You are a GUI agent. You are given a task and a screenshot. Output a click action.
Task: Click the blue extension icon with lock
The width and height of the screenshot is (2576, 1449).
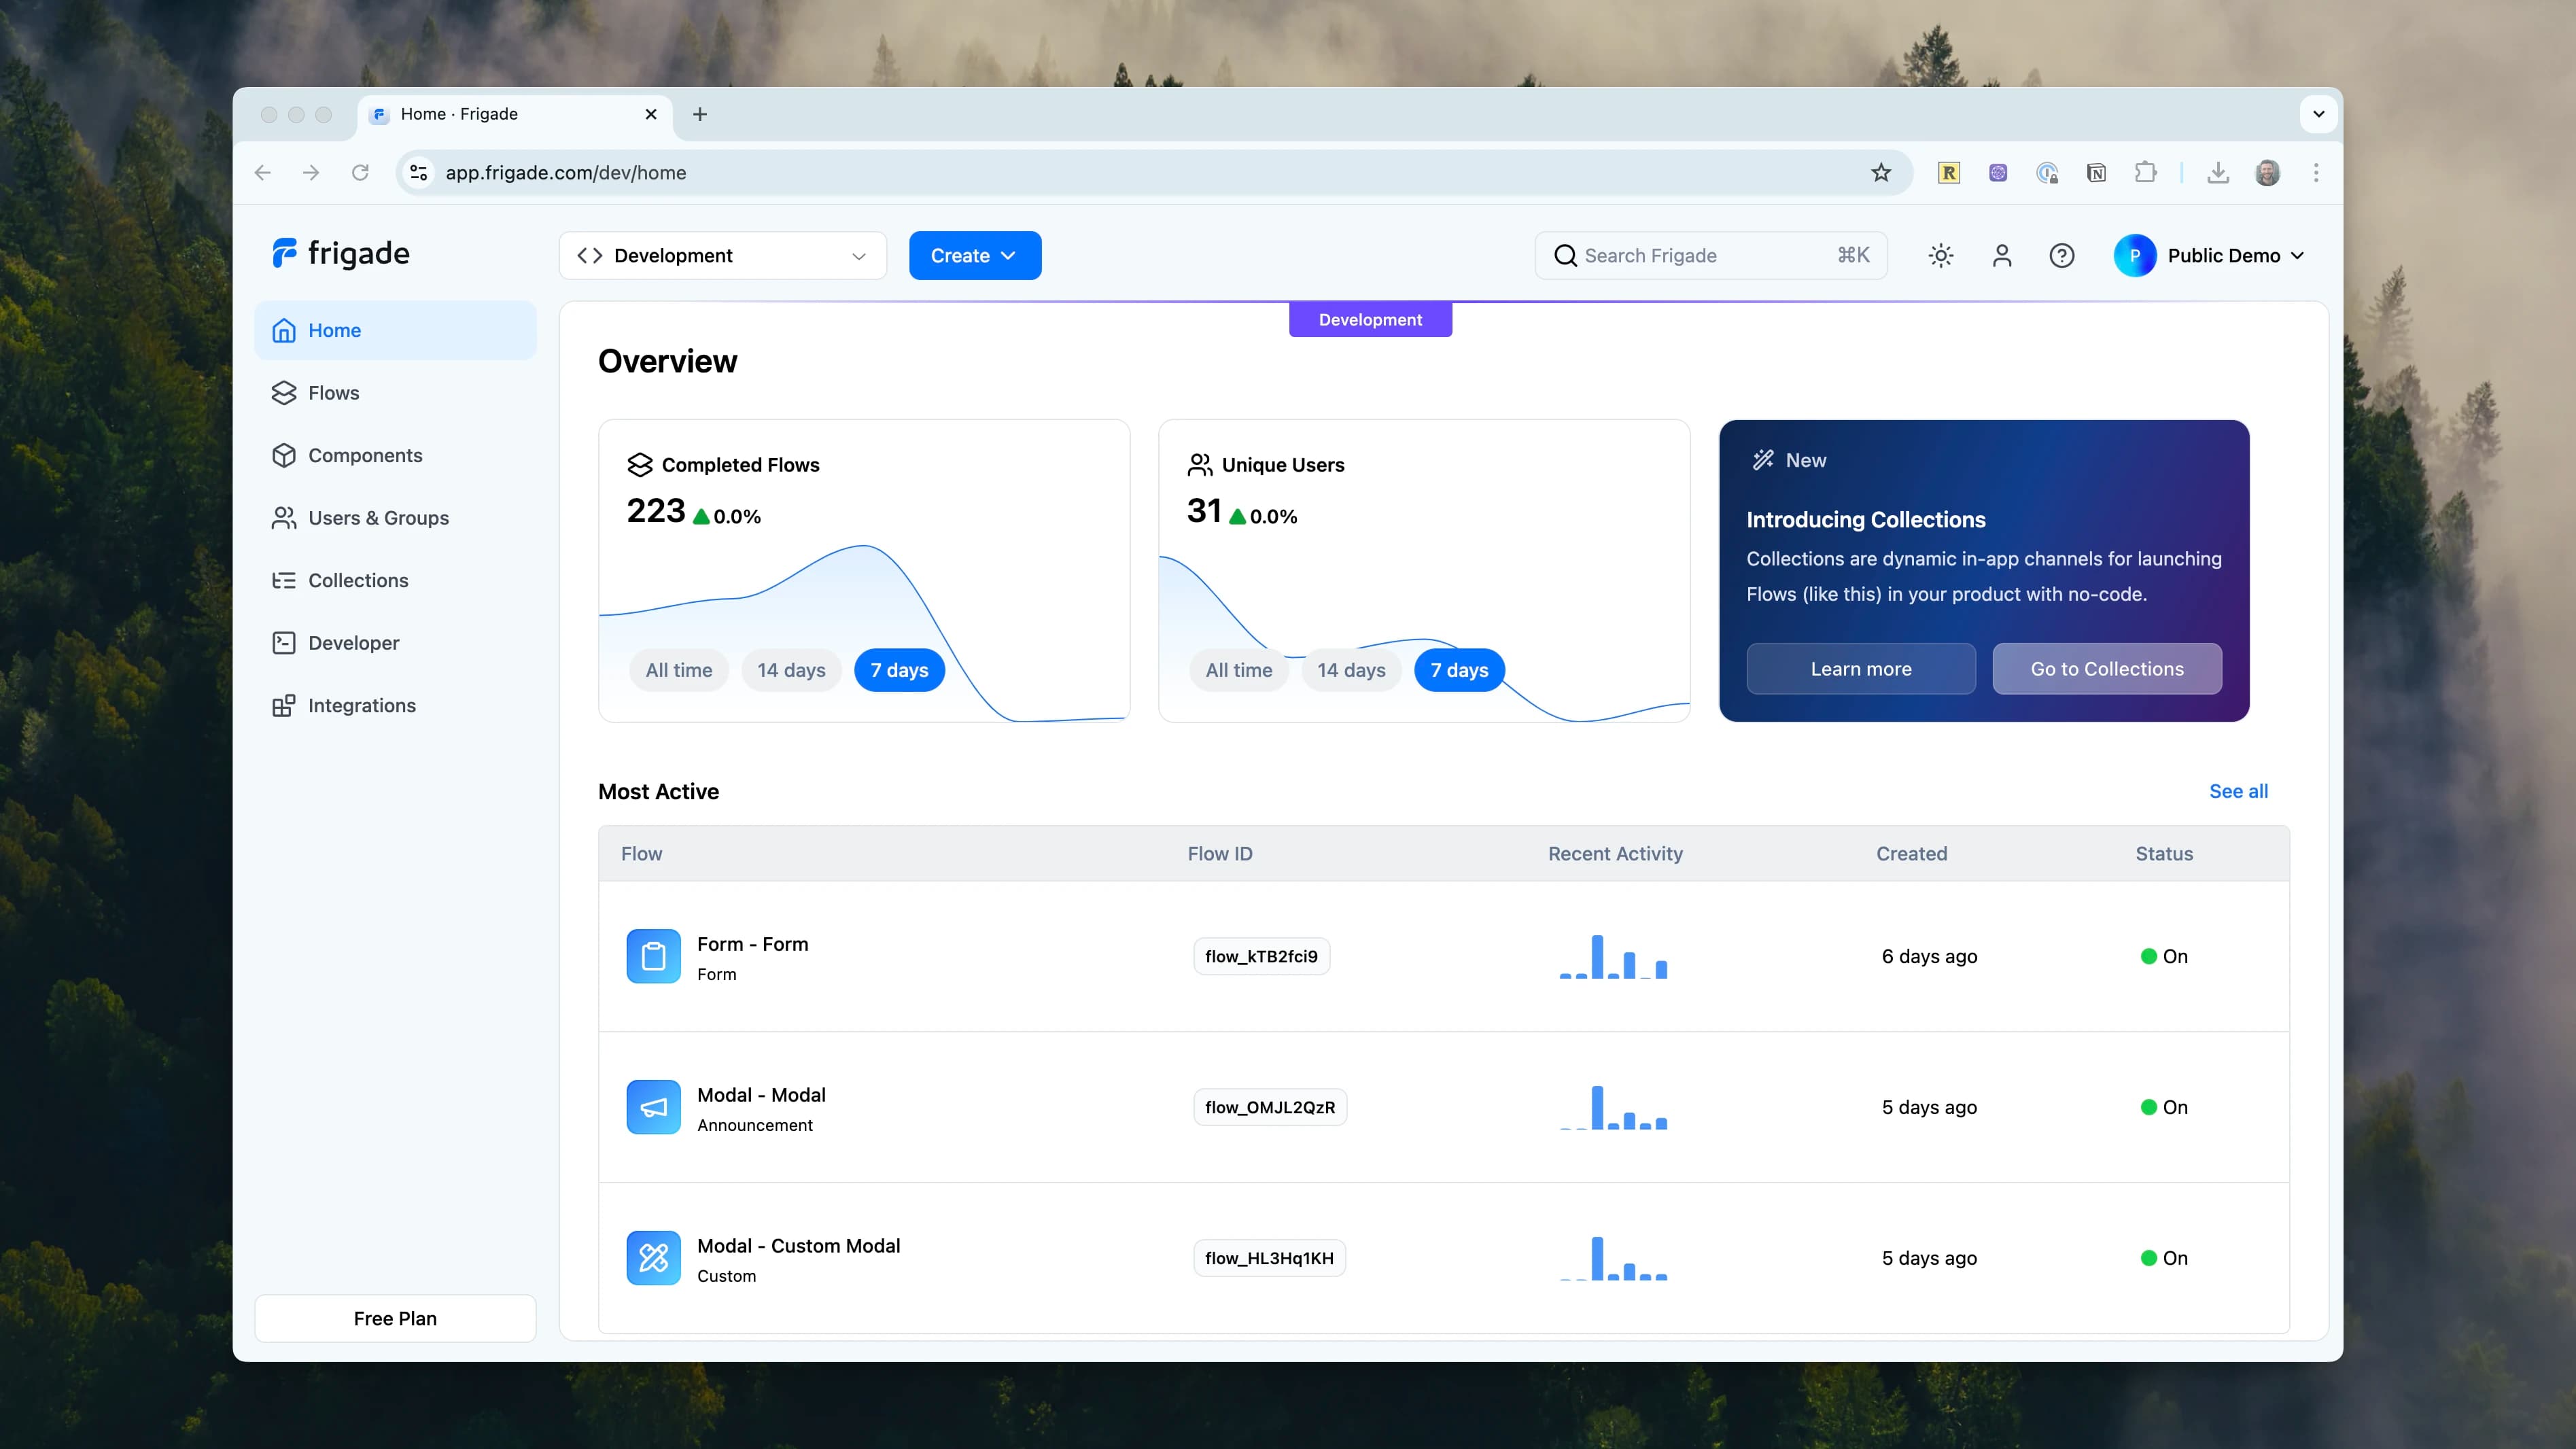tap(2047, 173)
